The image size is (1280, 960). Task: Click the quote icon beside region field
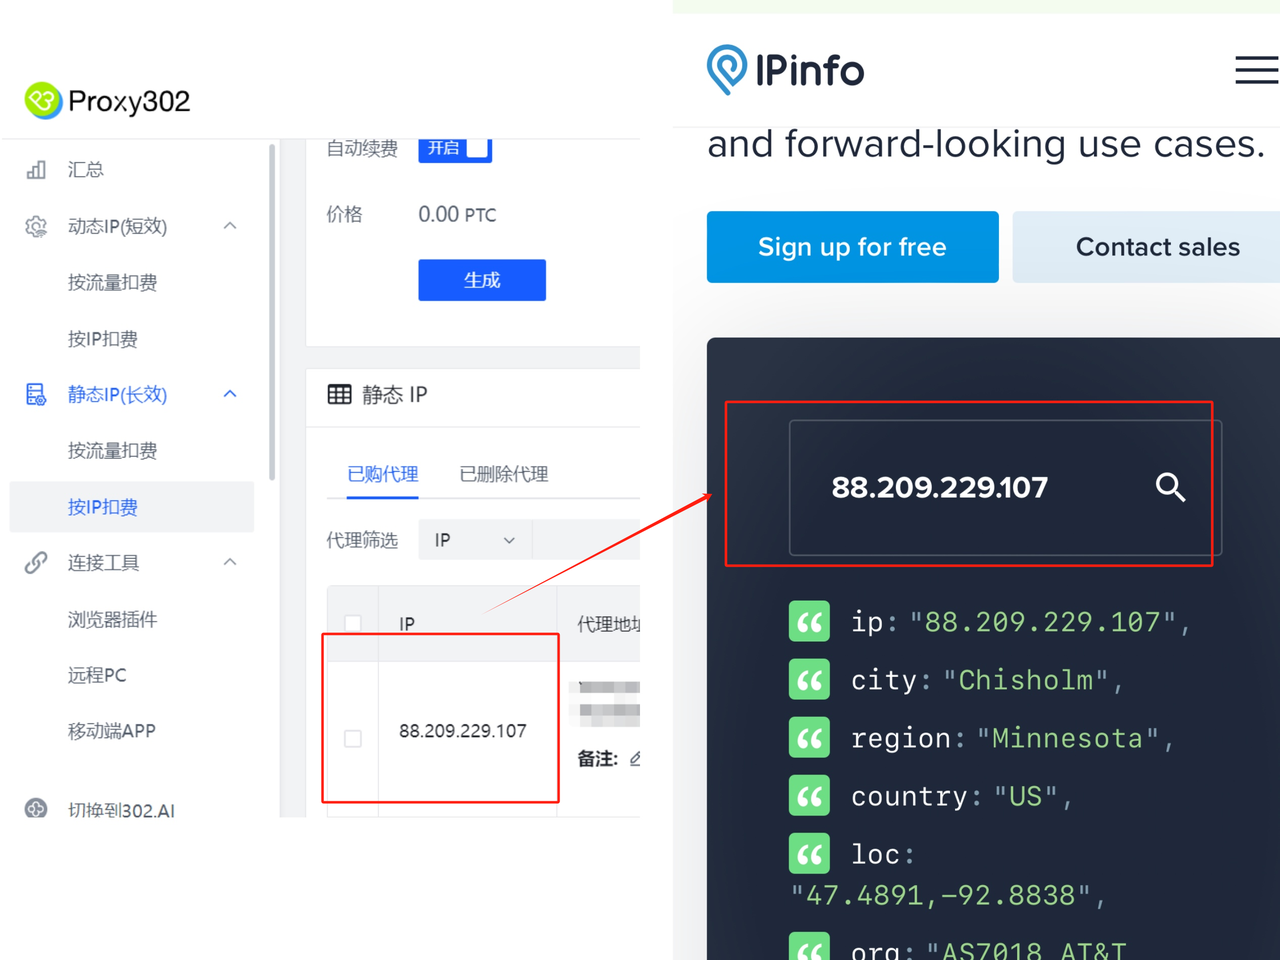tap(809, 737)
